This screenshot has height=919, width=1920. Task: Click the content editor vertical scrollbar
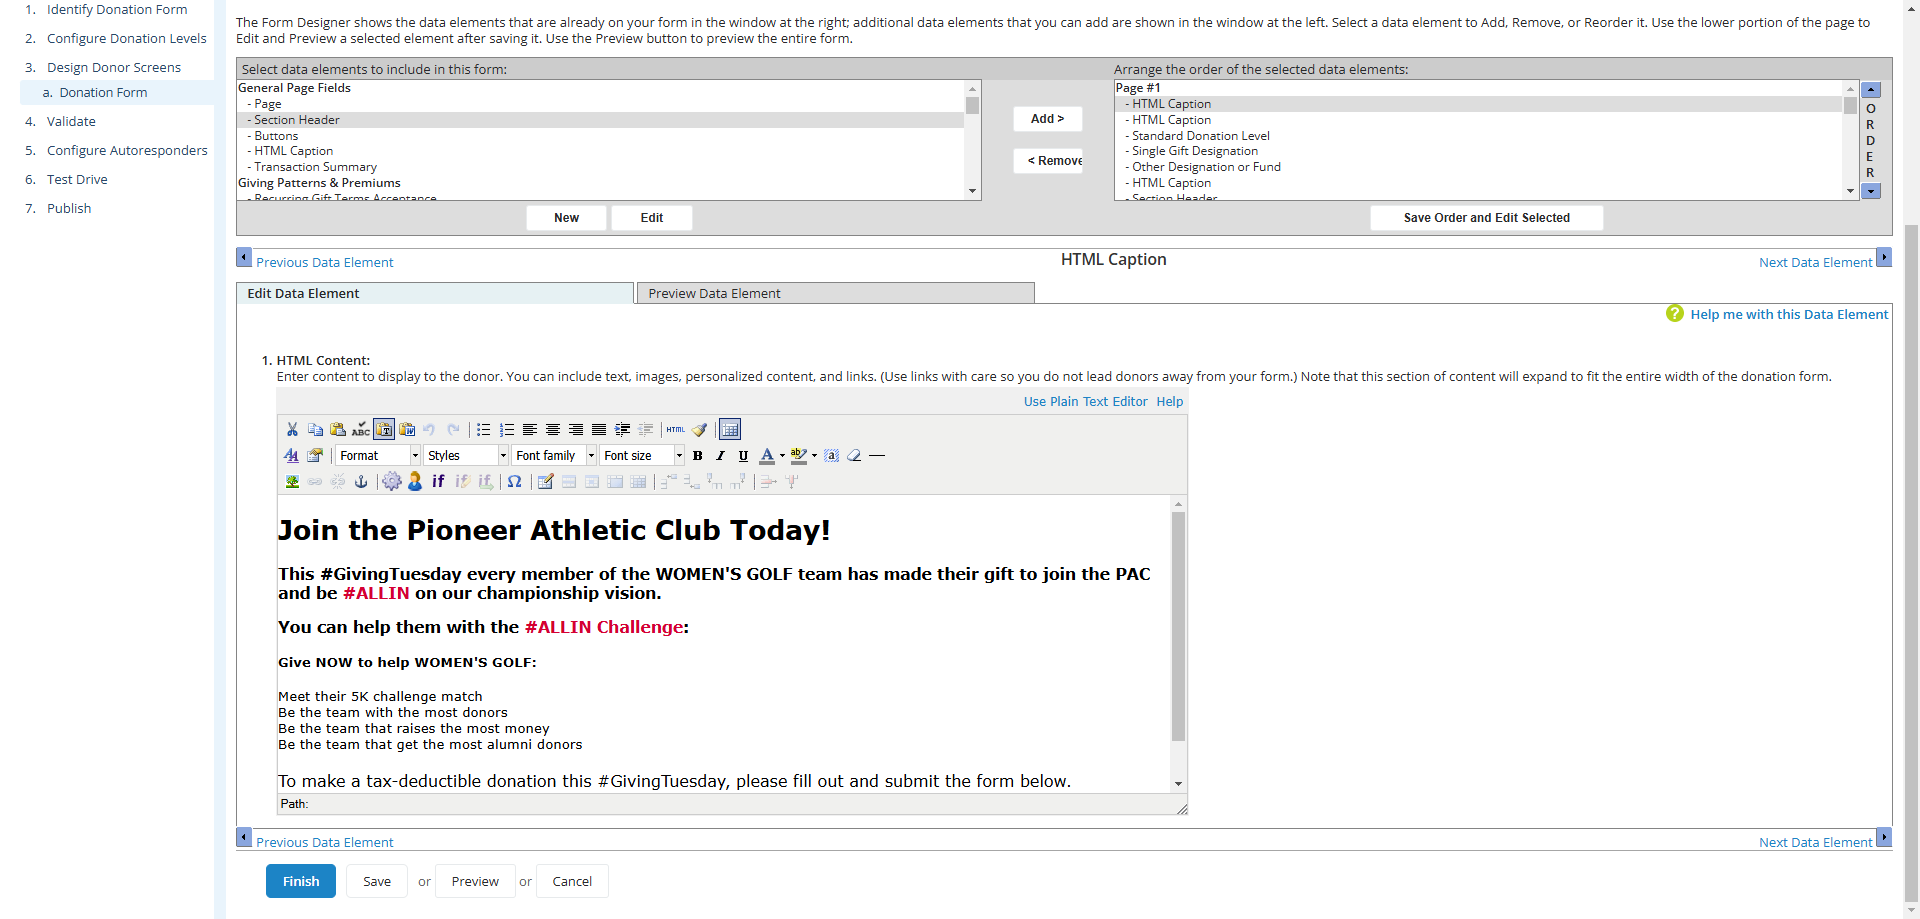point(1178,626)
